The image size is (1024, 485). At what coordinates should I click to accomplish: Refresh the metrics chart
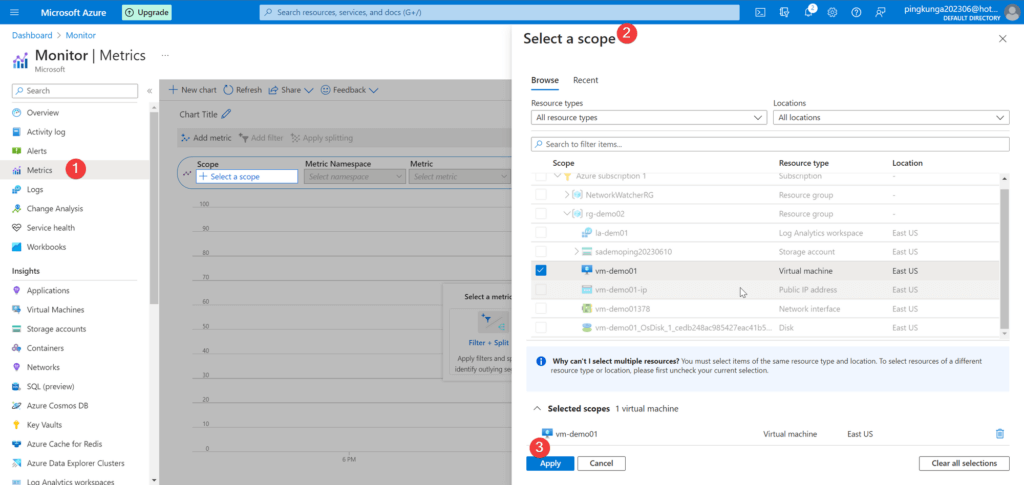(x=242, y=90)
